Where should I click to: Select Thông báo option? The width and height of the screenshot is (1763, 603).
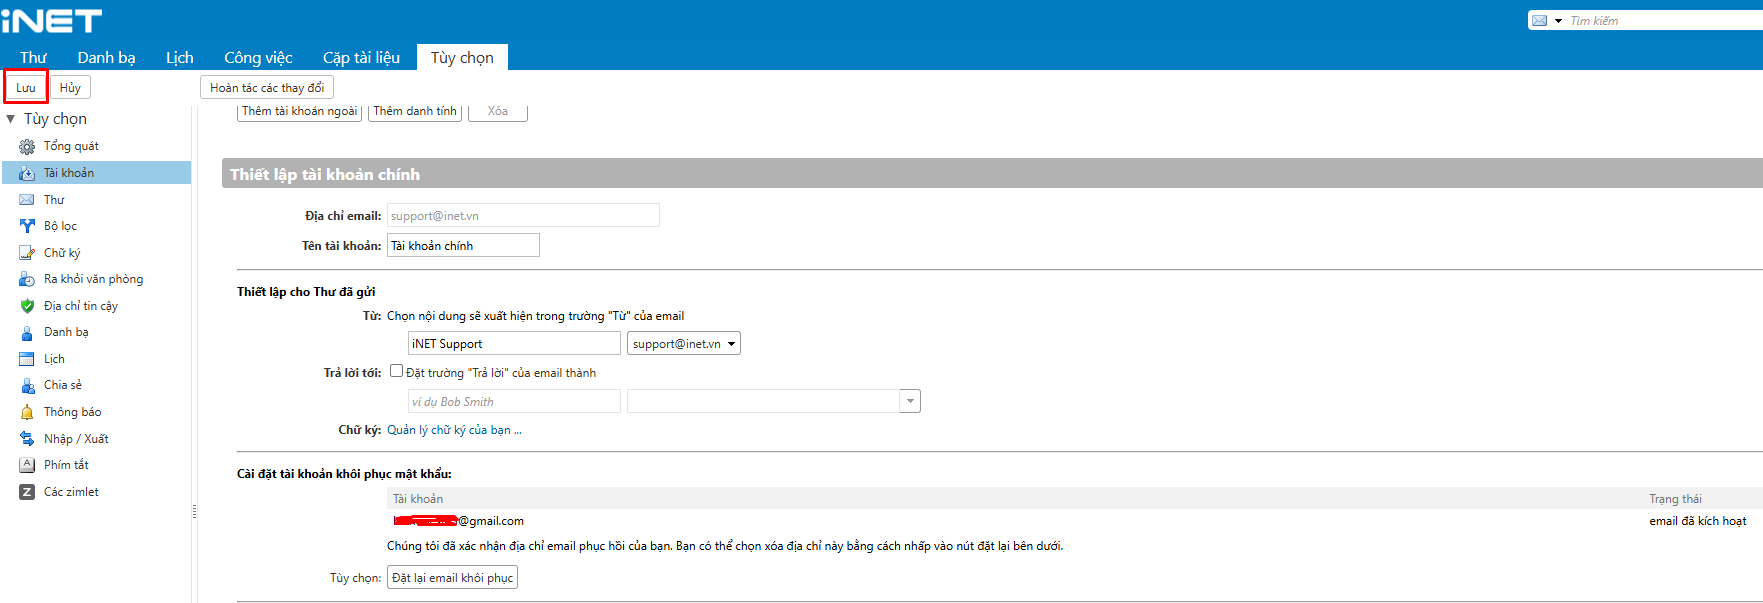click(72, 412)
